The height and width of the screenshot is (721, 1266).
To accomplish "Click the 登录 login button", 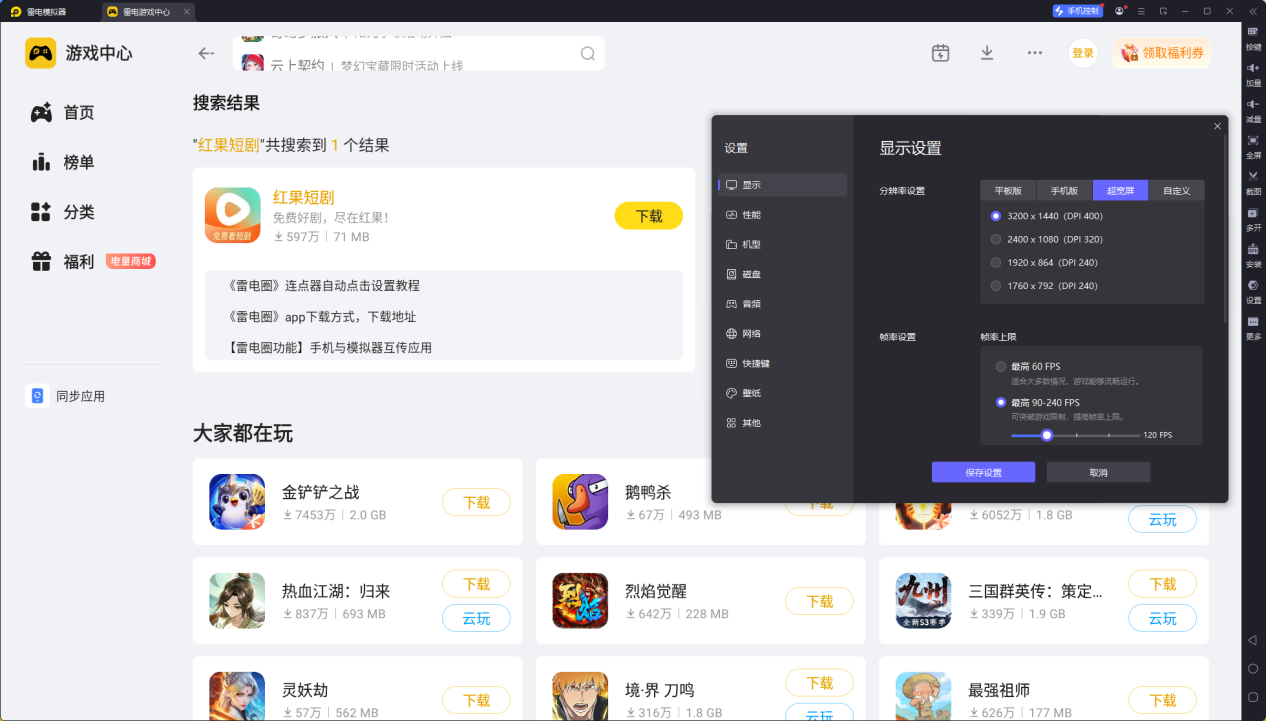I will click(1083, 53).
